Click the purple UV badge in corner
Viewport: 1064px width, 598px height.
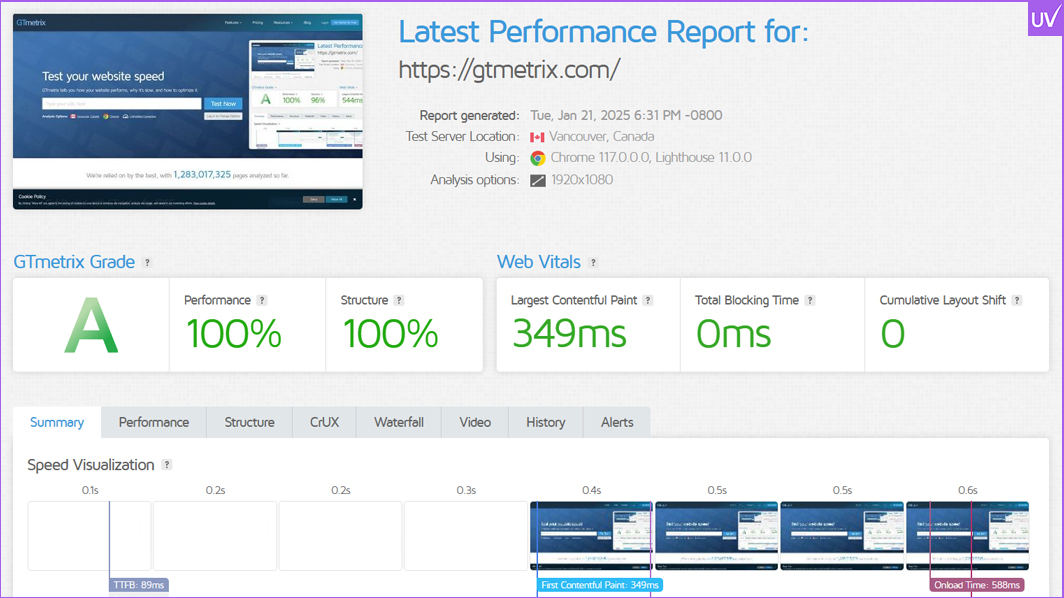pyautogui.click(x=1045, y=18)
